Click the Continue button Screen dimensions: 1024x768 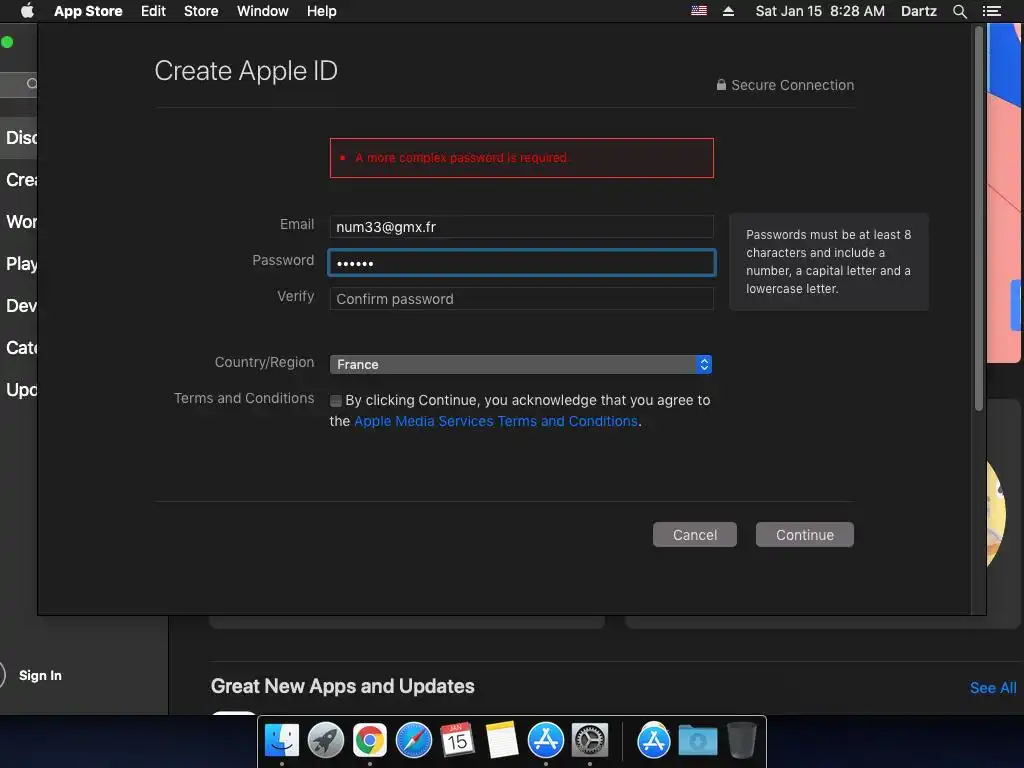(805, 535)
